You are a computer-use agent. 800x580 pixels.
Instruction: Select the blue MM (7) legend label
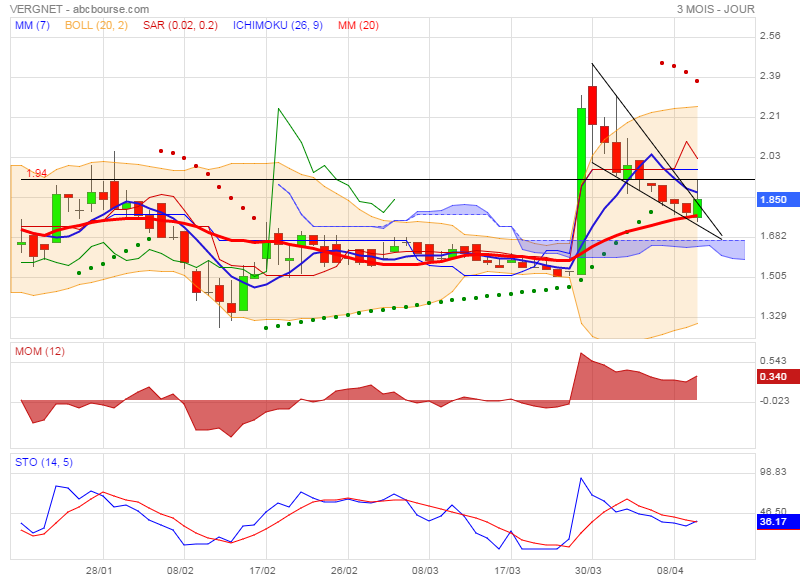pos(32,25)
